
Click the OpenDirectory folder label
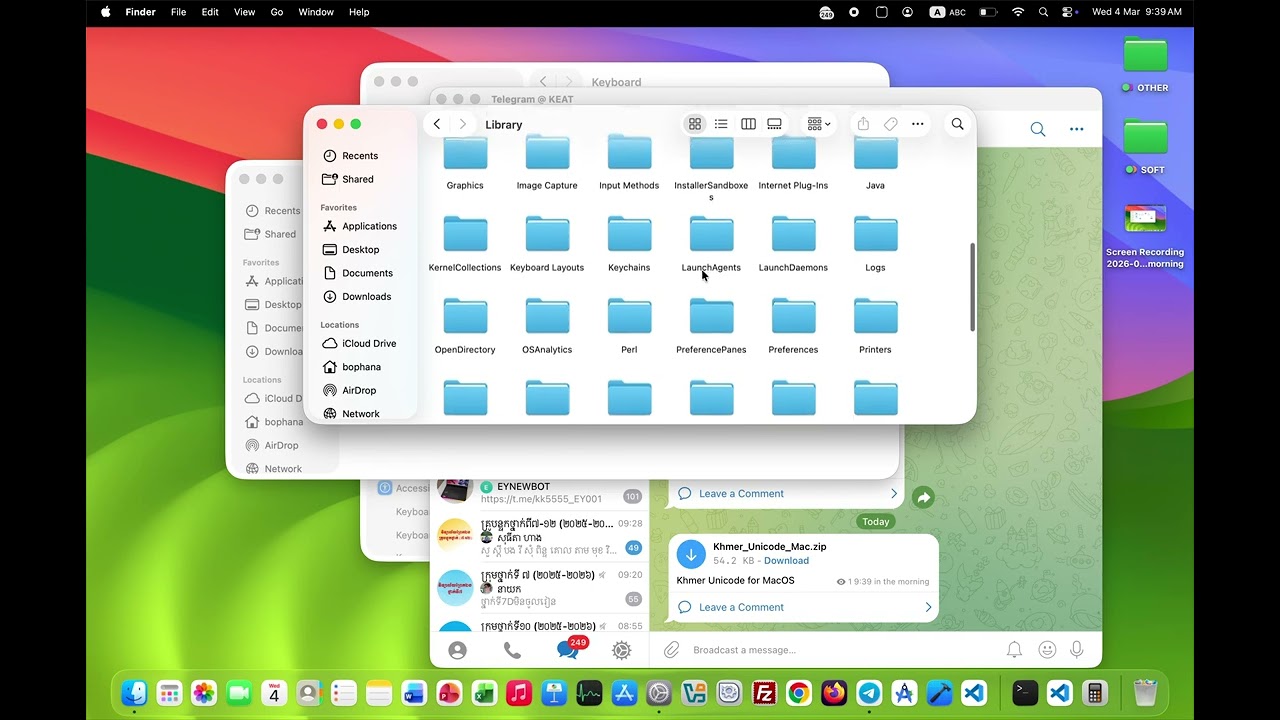tap(465, 350)
